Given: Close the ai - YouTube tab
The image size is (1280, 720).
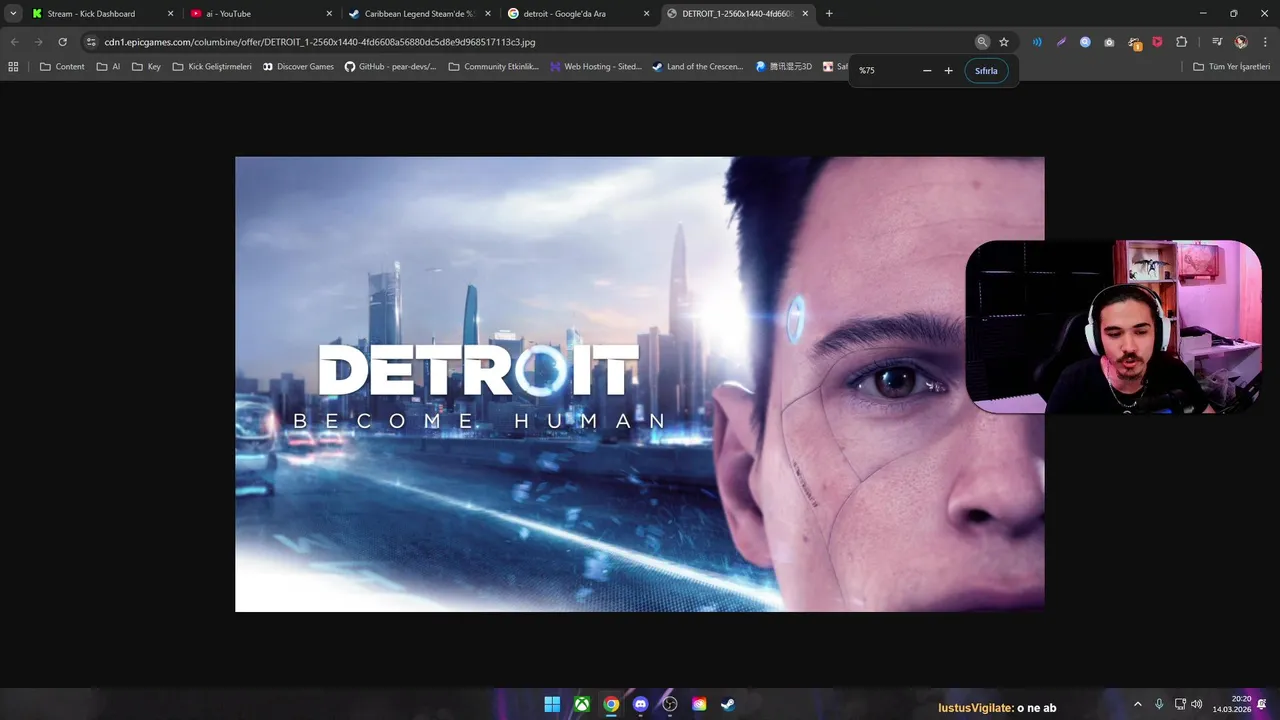Looking at the screenshot, I should [x=329, y=14].
